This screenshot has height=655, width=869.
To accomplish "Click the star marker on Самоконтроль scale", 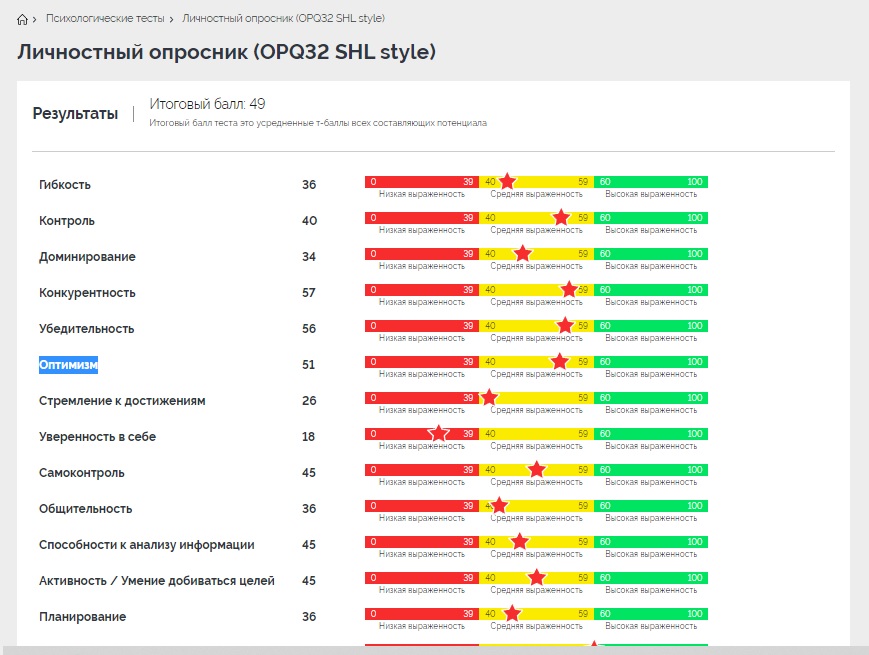I will coord(536,470).
